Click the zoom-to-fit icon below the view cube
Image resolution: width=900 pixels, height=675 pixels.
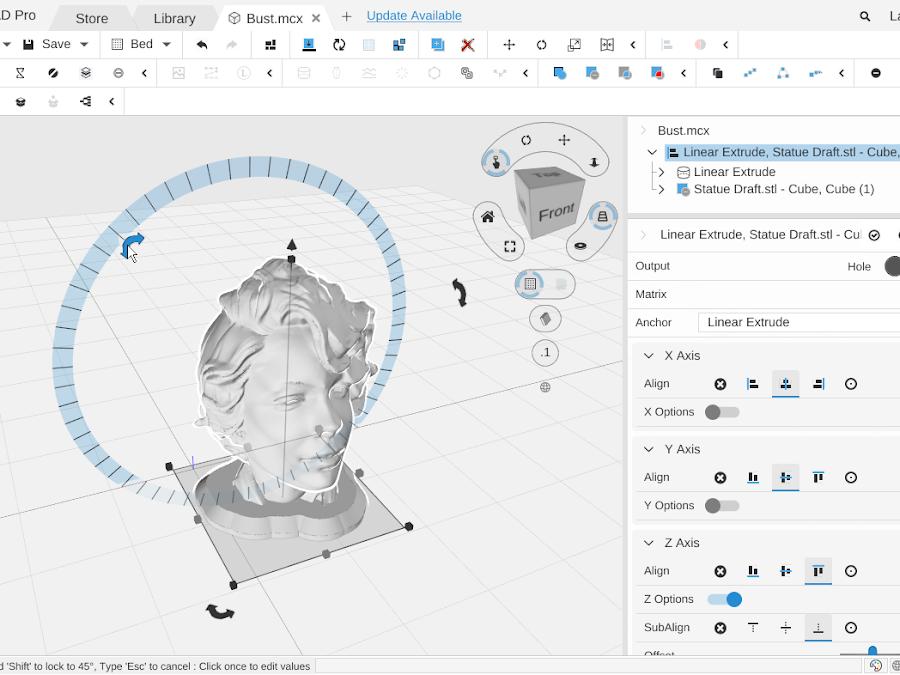(511, 246)
